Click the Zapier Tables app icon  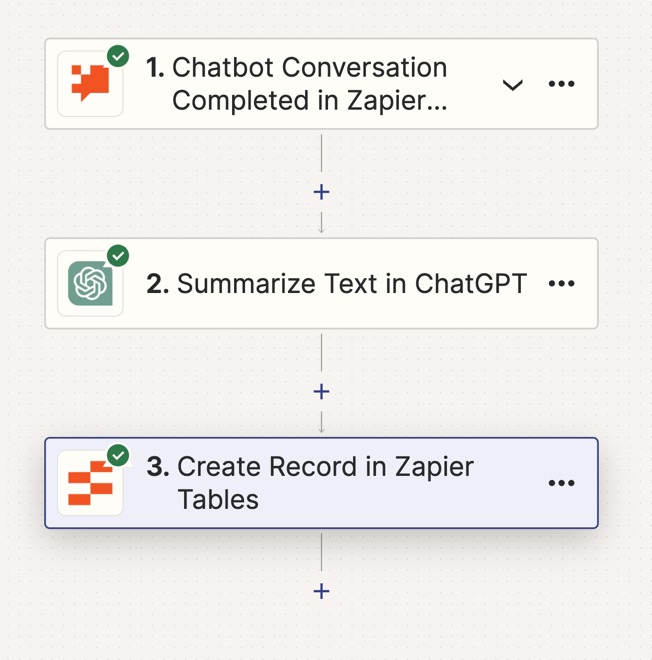(90, 484)
